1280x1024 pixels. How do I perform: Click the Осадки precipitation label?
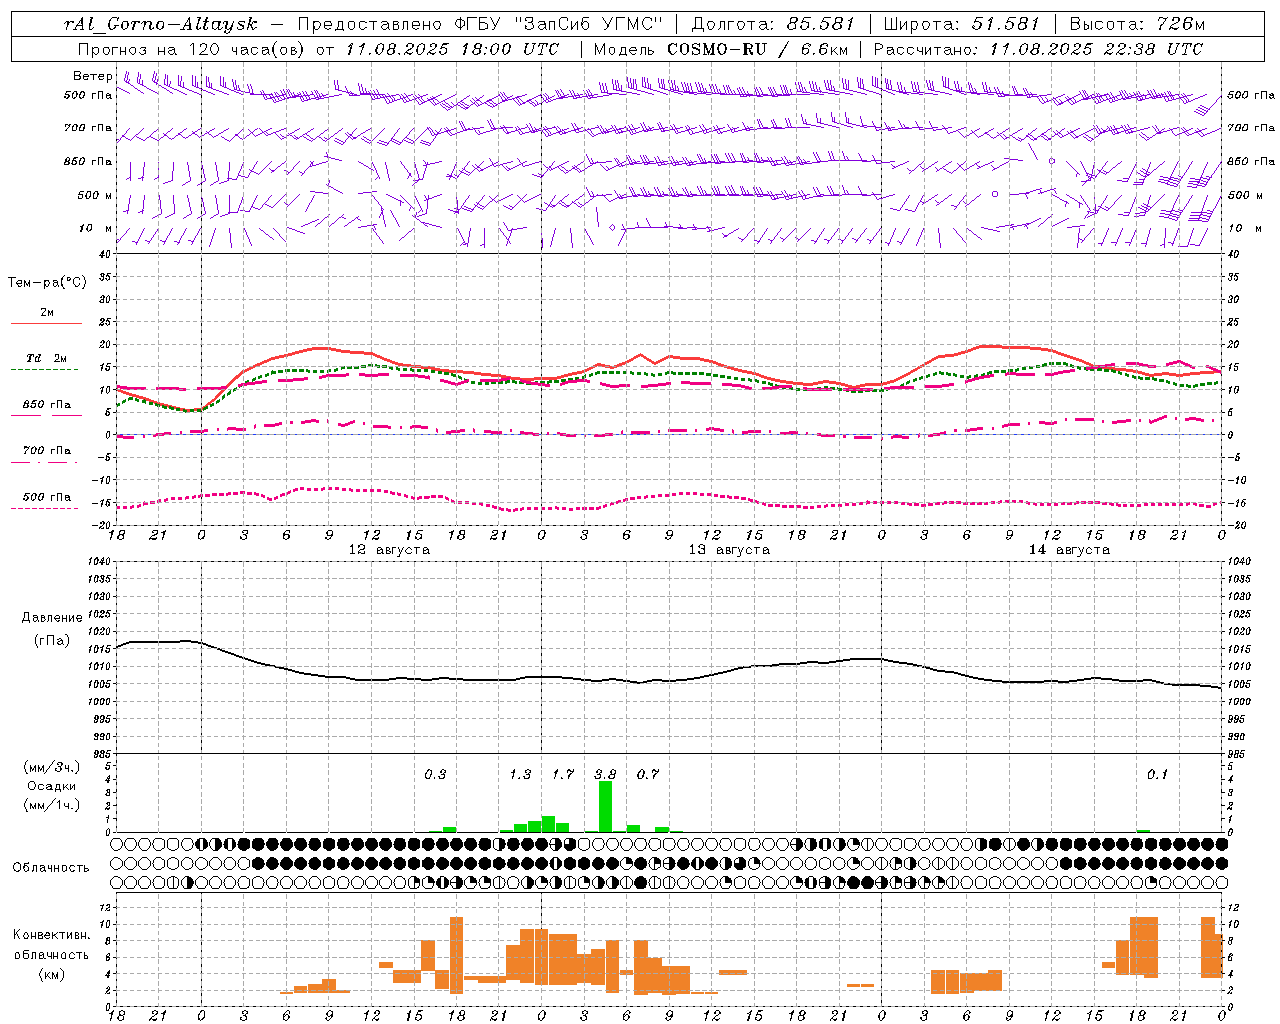(x=51, y=786)
